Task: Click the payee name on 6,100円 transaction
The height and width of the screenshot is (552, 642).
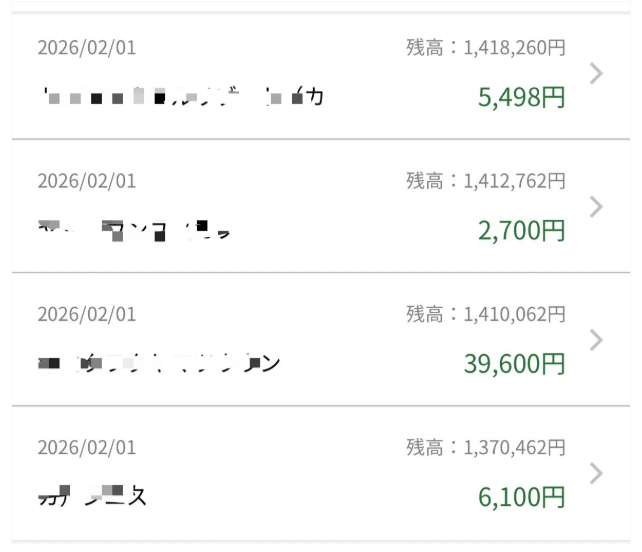Action: pos(92,496)
